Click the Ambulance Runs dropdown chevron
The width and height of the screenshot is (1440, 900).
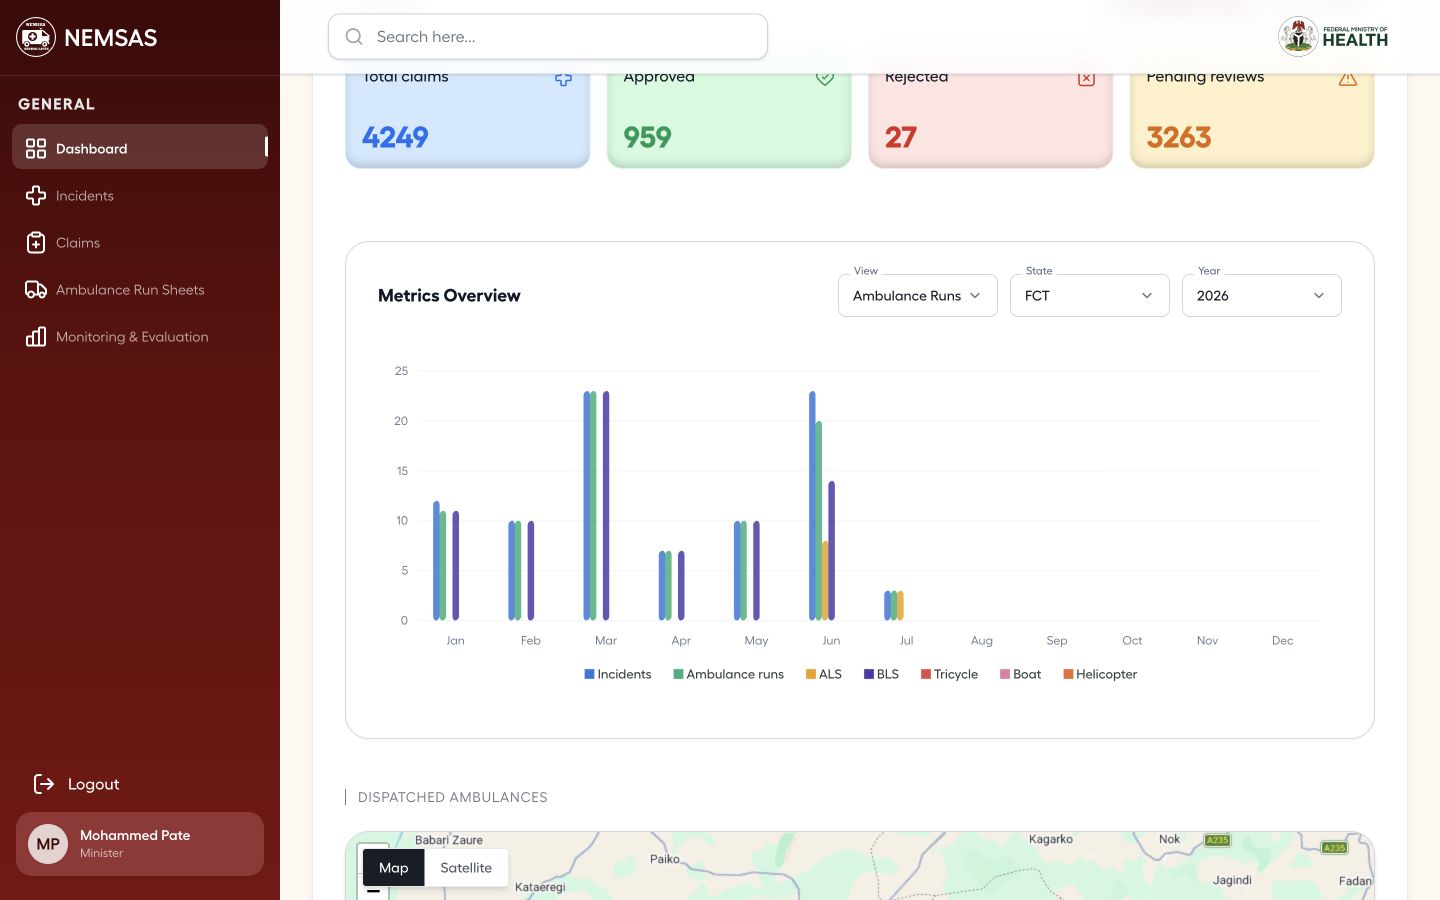point(975,296)
